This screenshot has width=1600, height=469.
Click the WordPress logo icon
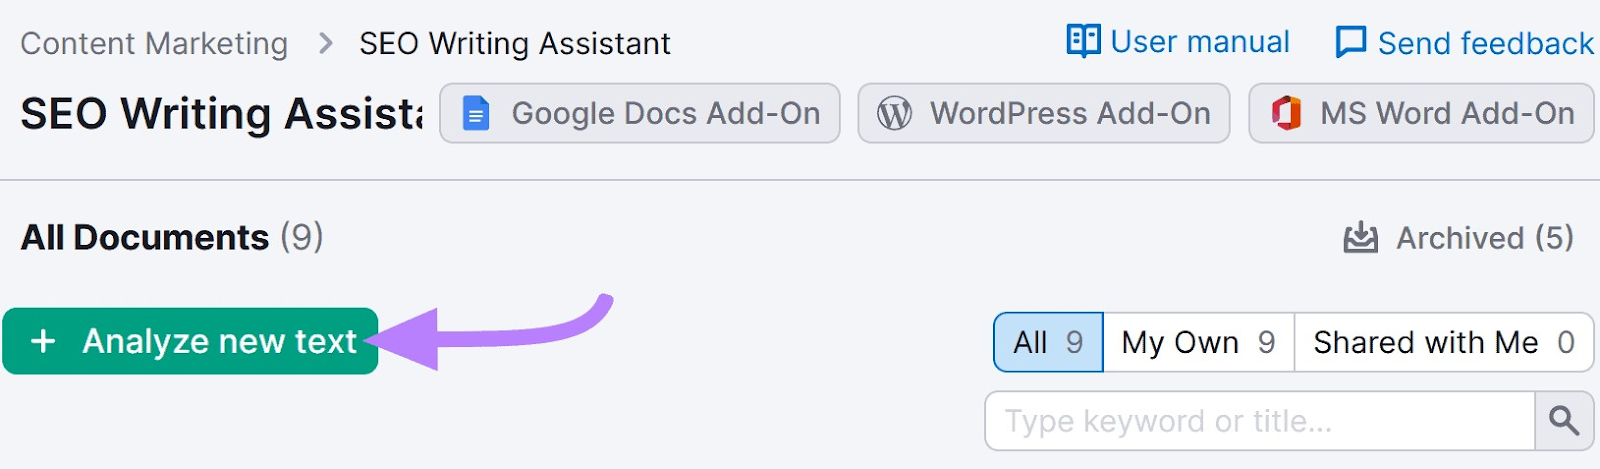[x=894, y=114]
